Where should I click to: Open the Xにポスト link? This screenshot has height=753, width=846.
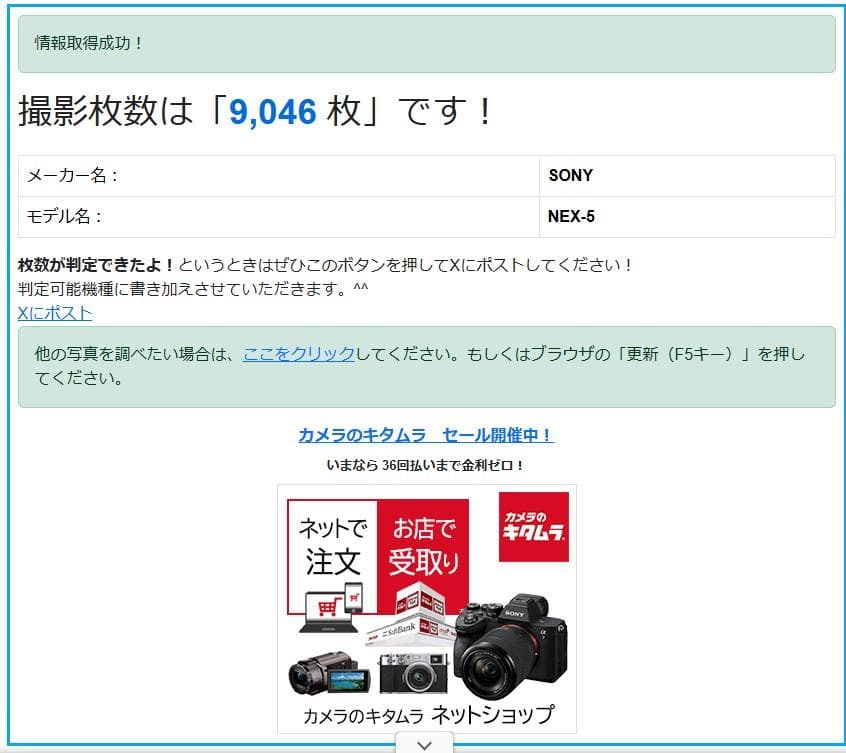[x=55, y=313]
